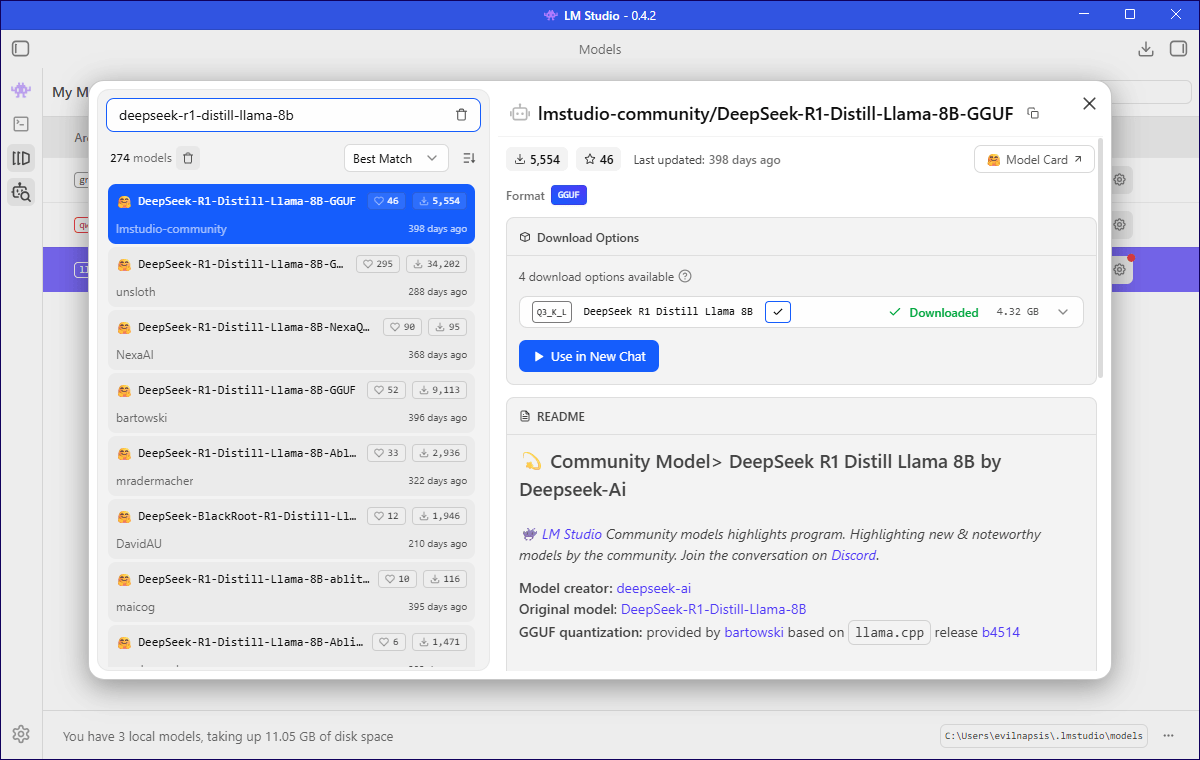Screen dimensions: 1200x760
Task: Toggle the checkbox for Q3_K_L download option
Action: [x=778, y=312]
